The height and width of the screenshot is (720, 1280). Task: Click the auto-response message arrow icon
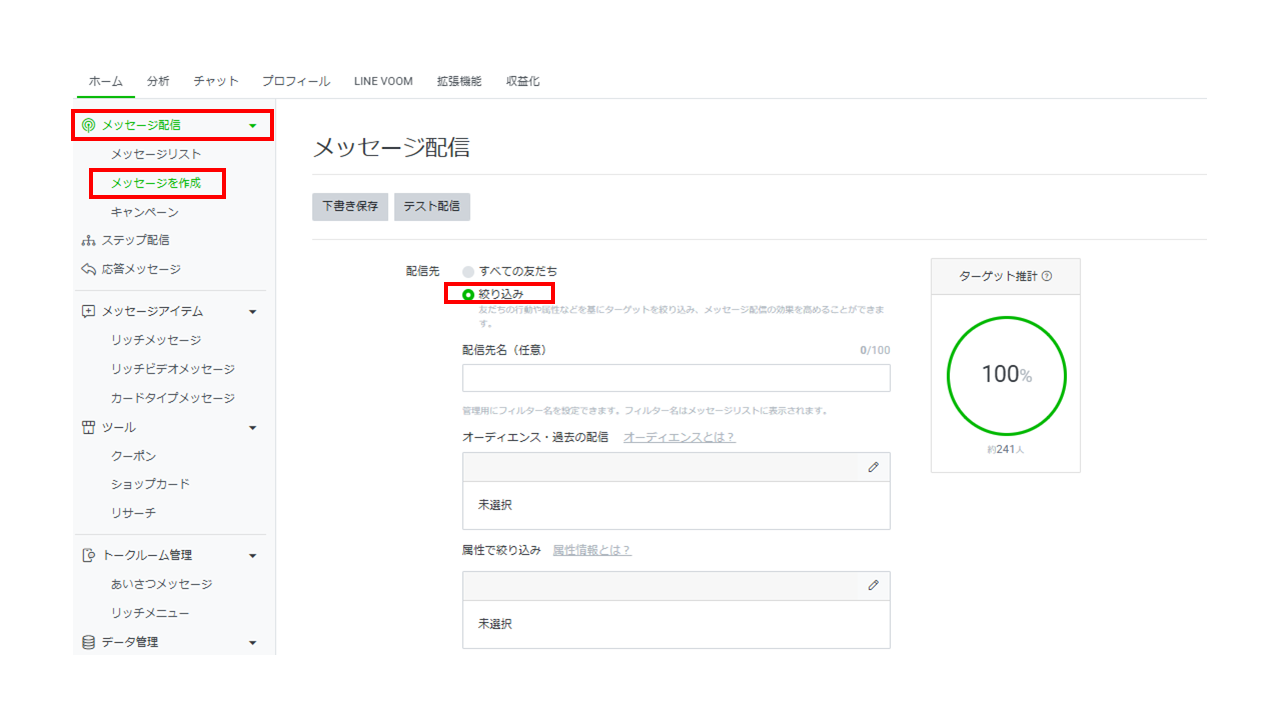pyautogui.click(x=88, y=269)
